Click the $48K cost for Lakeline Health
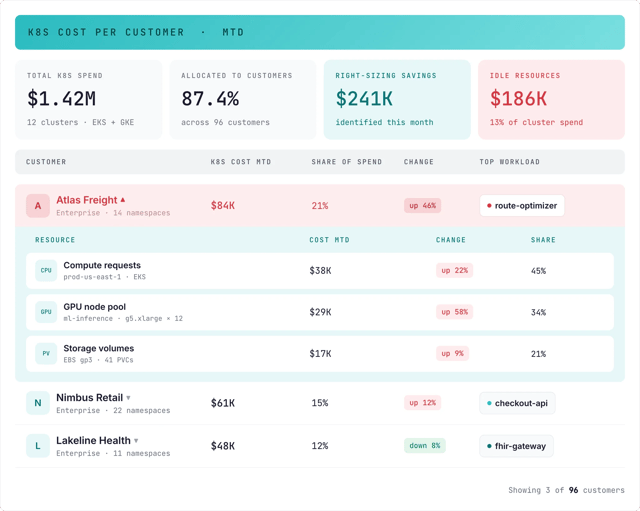The height and width of the screenshot is (511, 640). tap(223, 446)
